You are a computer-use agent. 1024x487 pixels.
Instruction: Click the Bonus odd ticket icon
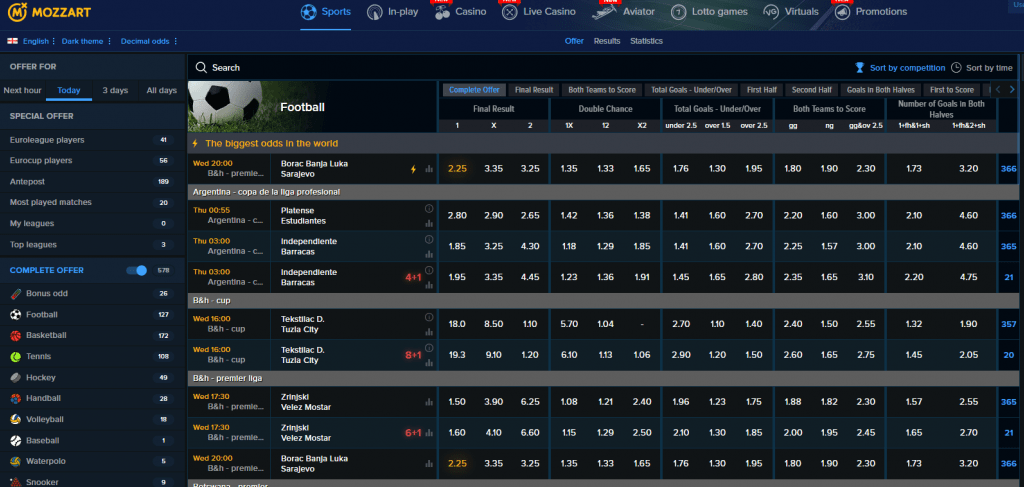pos(16,294)
